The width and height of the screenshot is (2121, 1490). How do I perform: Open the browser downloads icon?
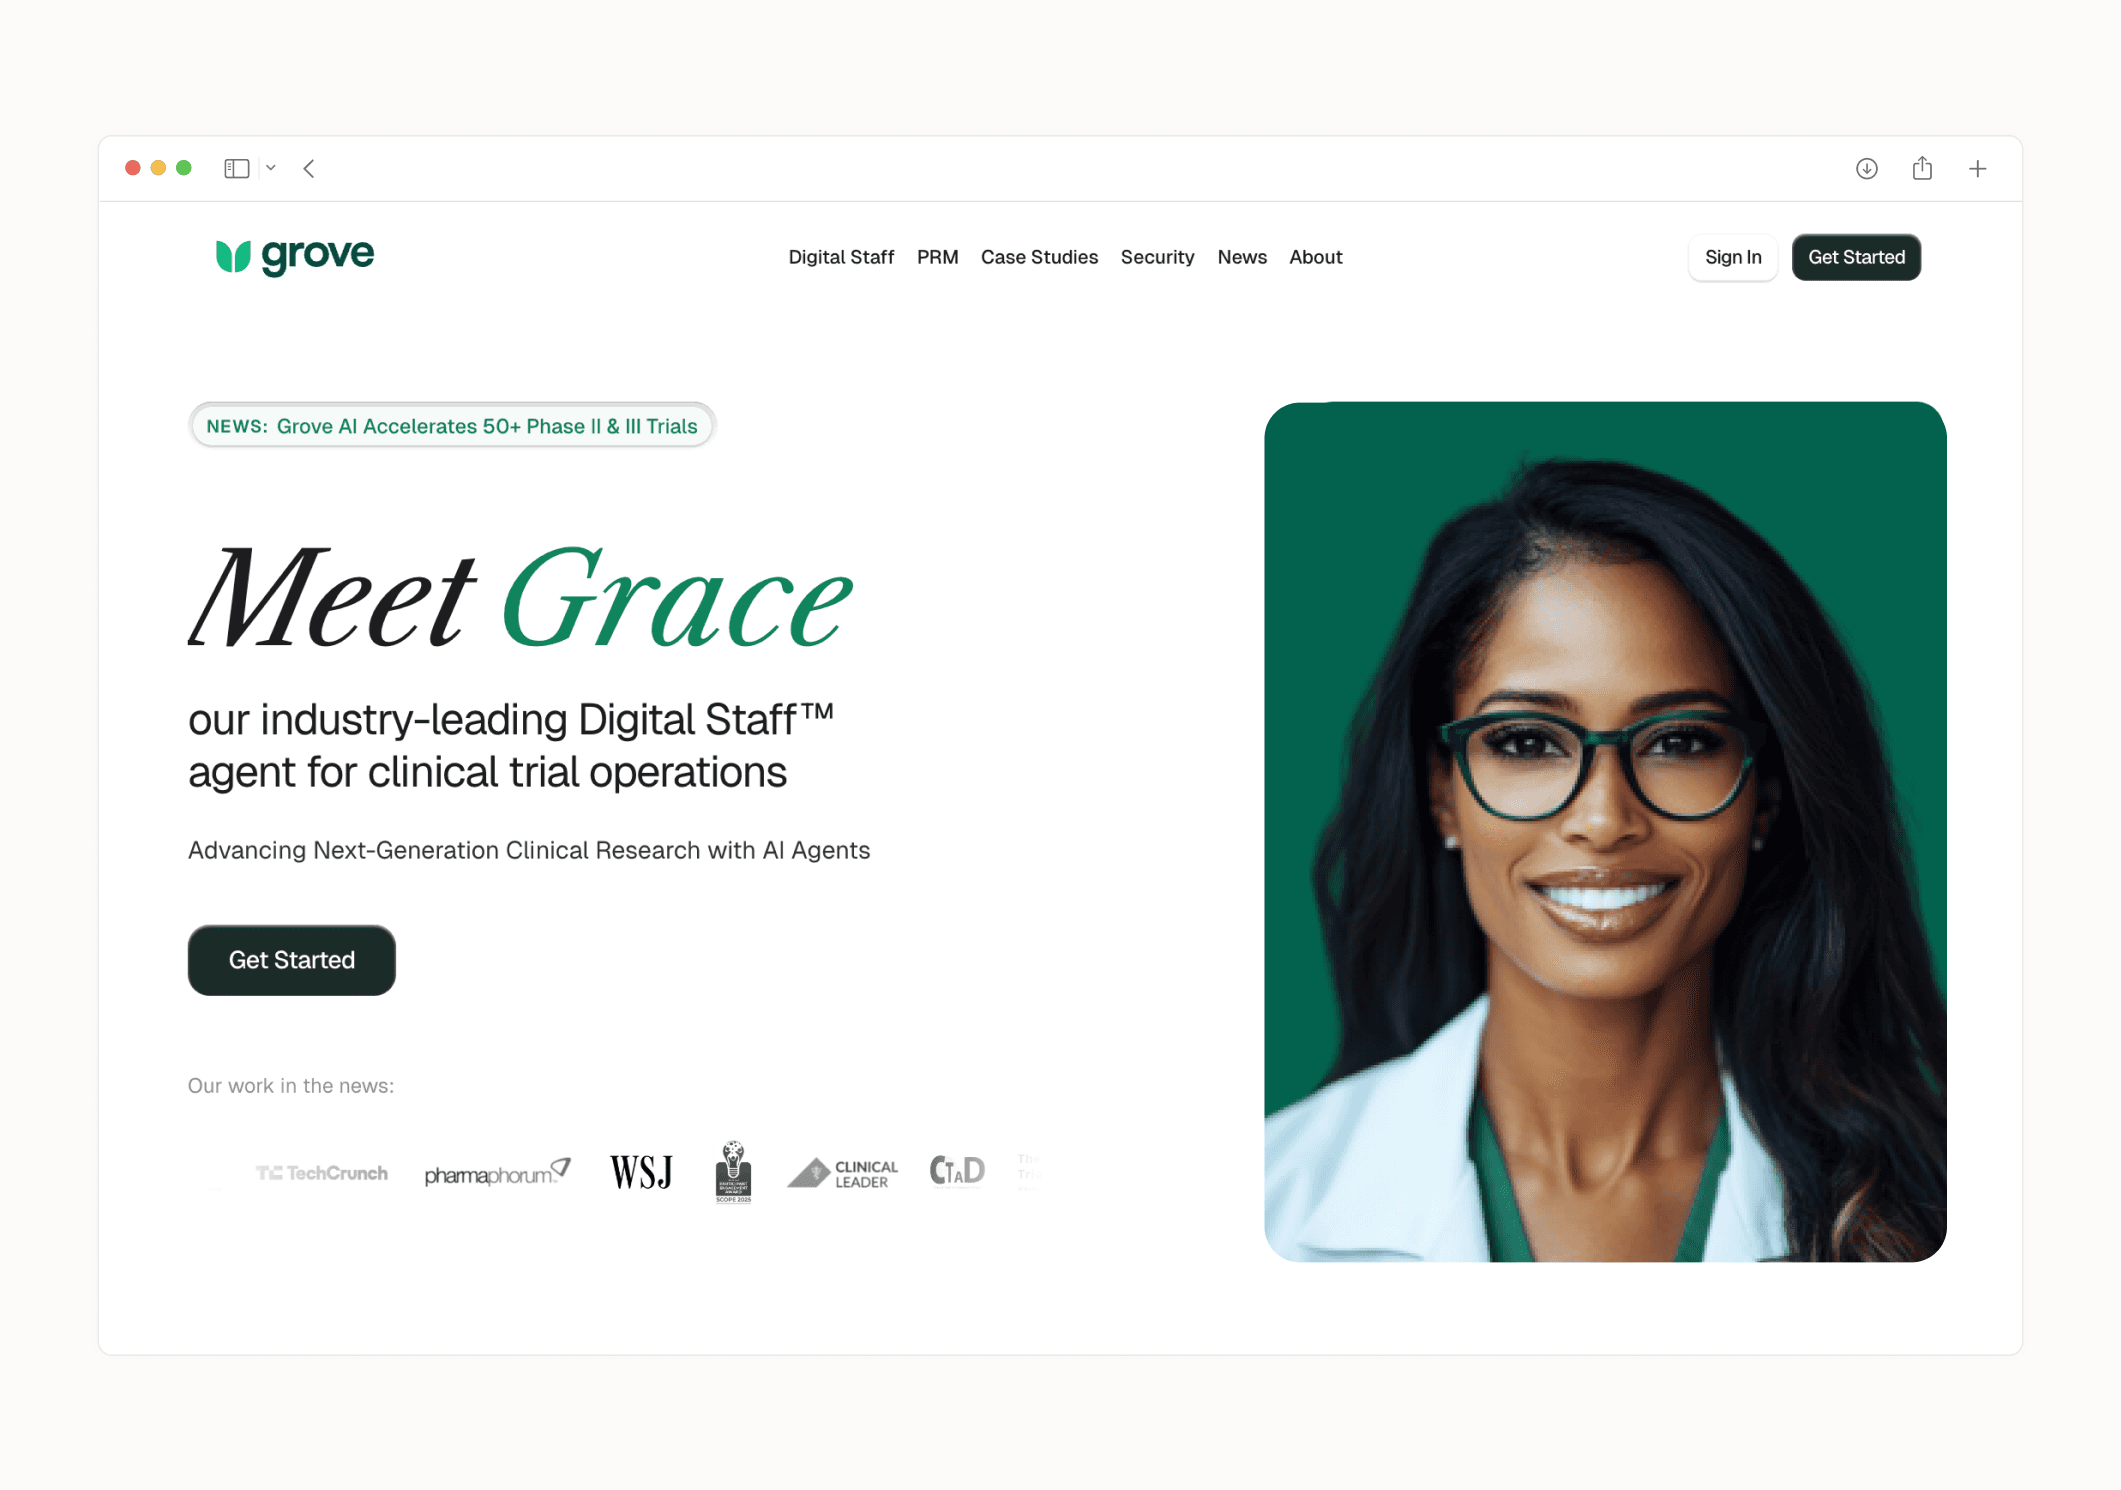click(1866, 168)
